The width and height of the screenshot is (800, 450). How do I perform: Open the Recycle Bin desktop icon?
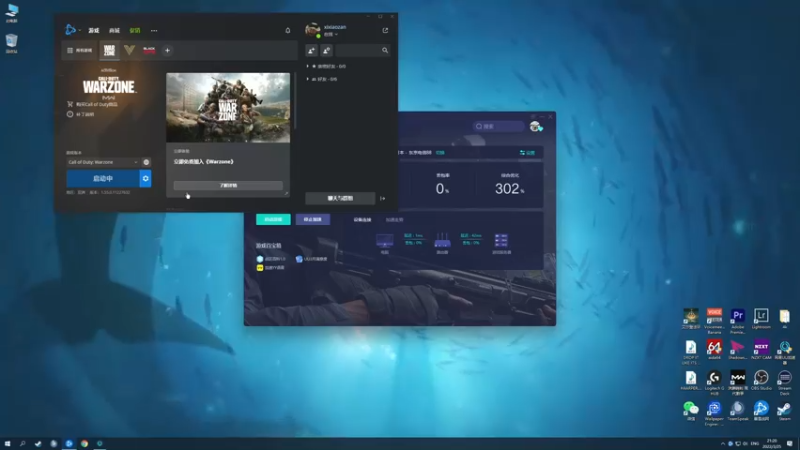point(11,43)
